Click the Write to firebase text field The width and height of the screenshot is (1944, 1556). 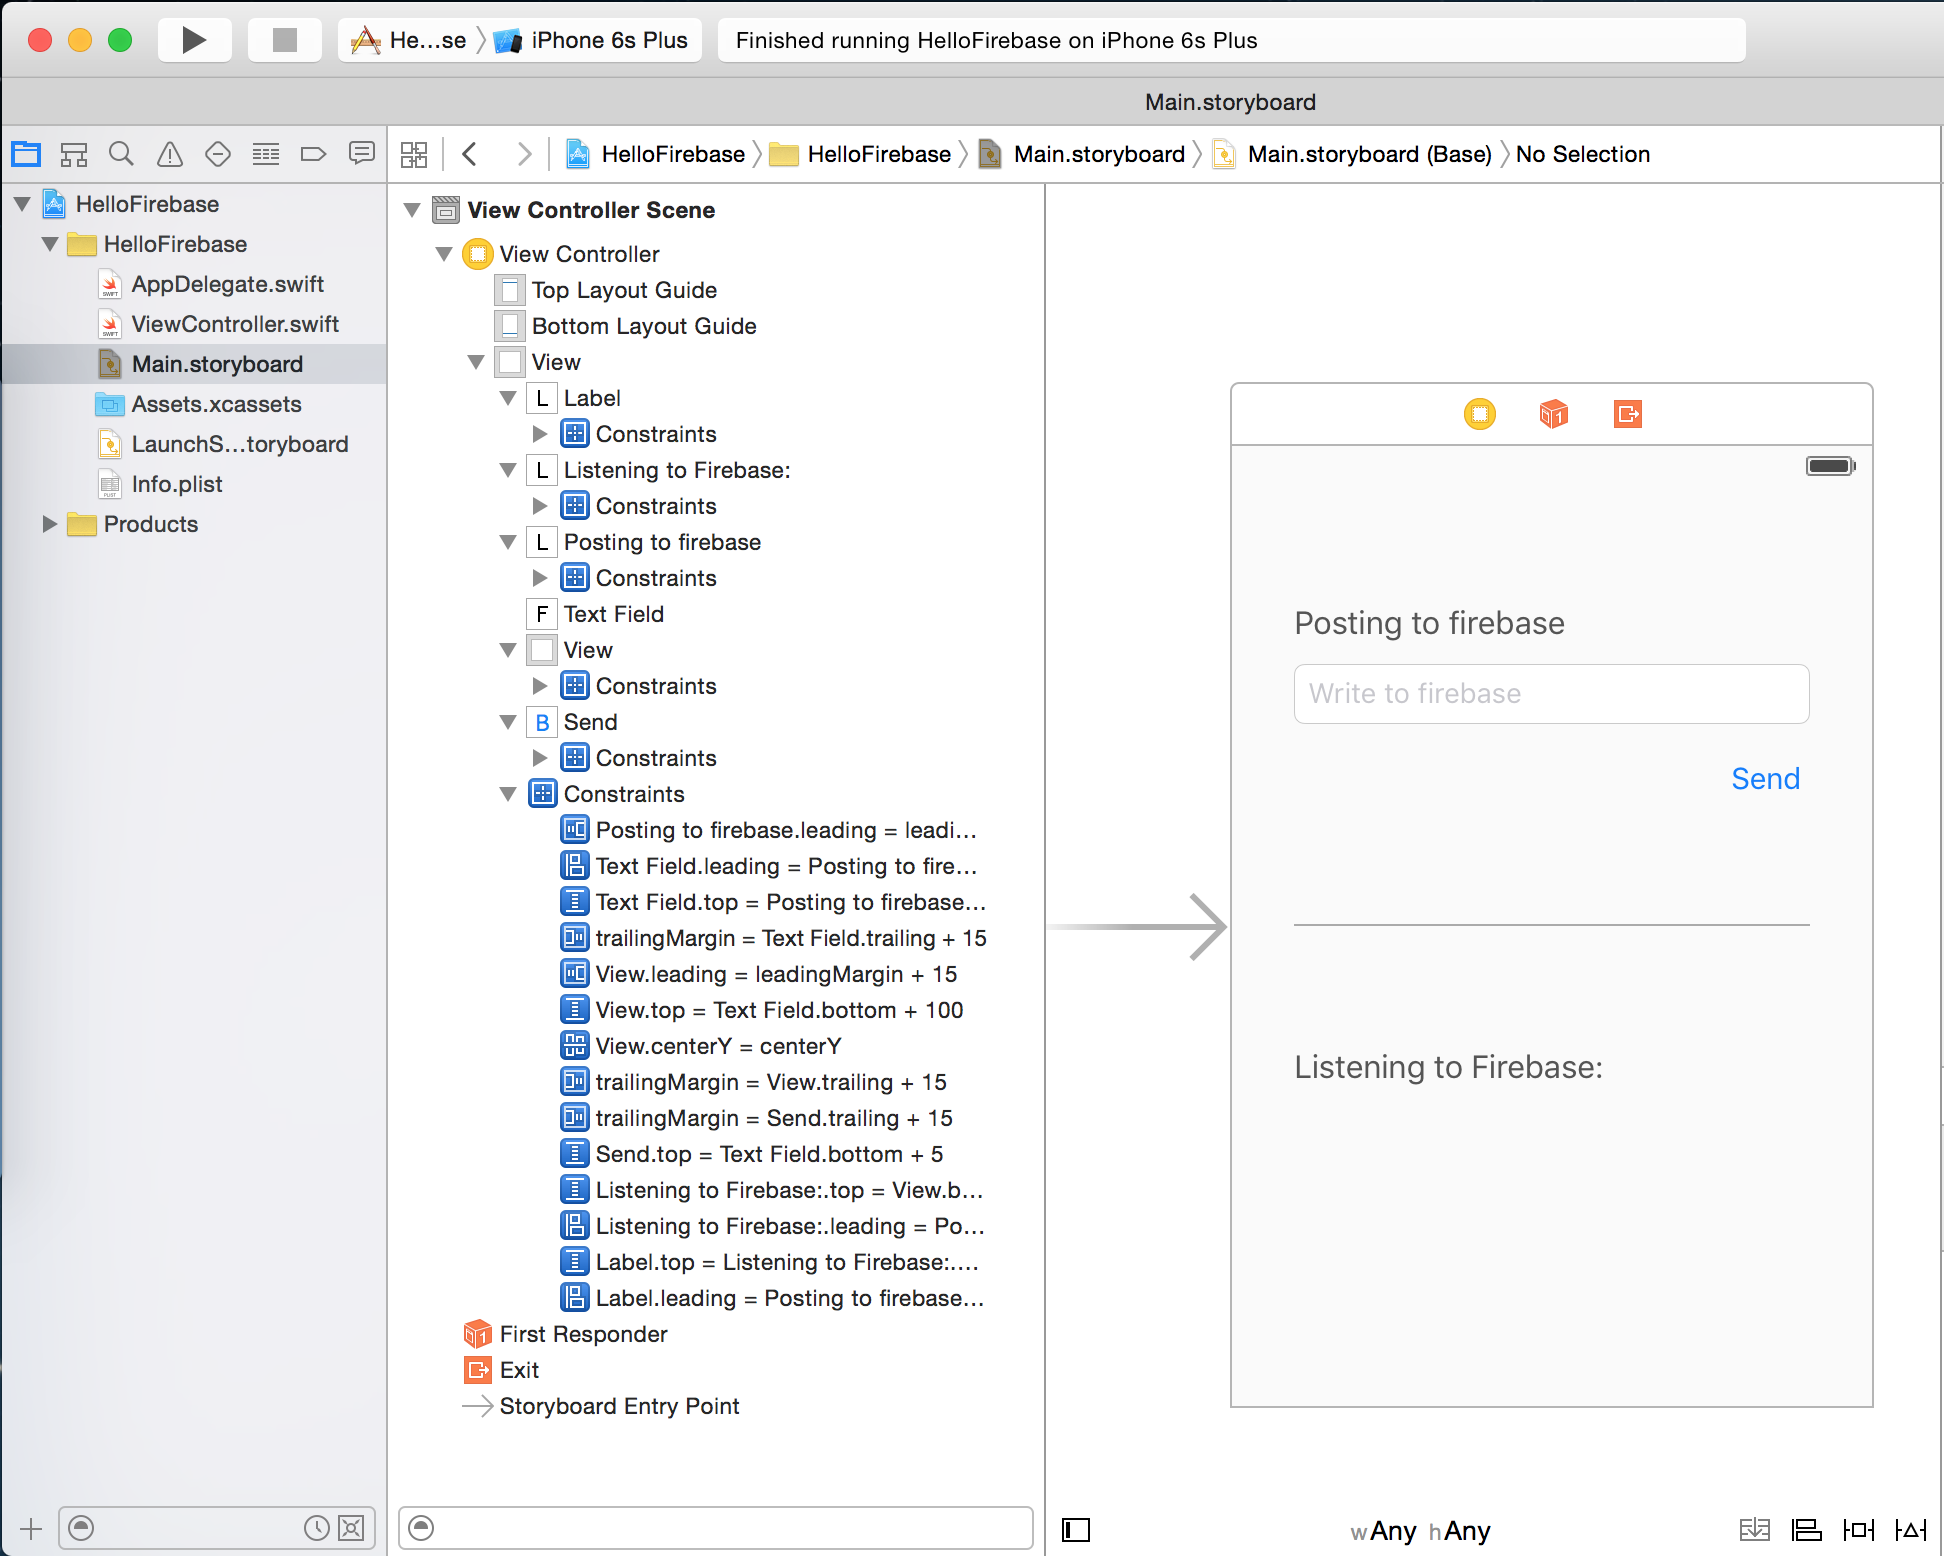(x=1551, y=694)
